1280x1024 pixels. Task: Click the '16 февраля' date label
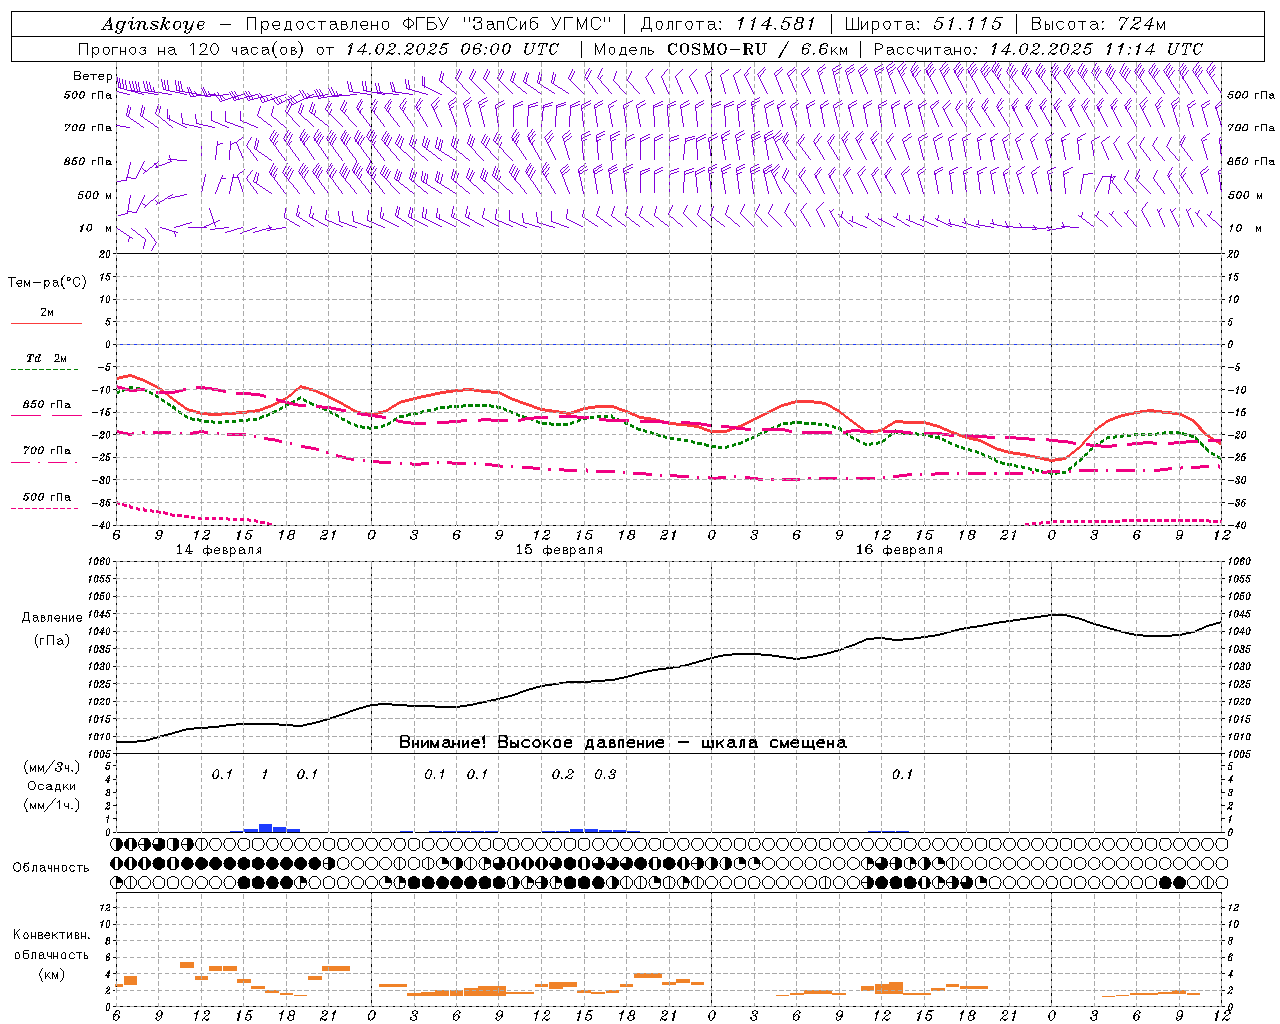pyautogui.click(x=899, y=550)
